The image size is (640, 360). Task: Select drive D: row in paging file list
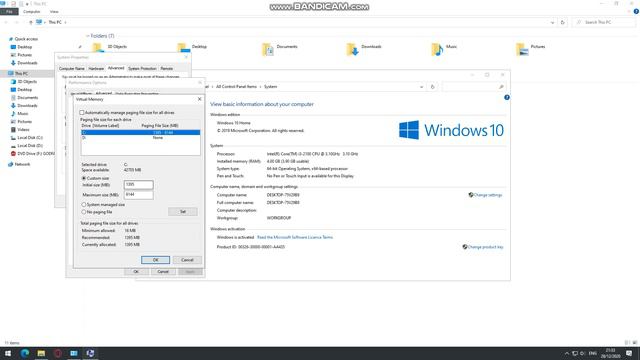(x=140, y=138)
